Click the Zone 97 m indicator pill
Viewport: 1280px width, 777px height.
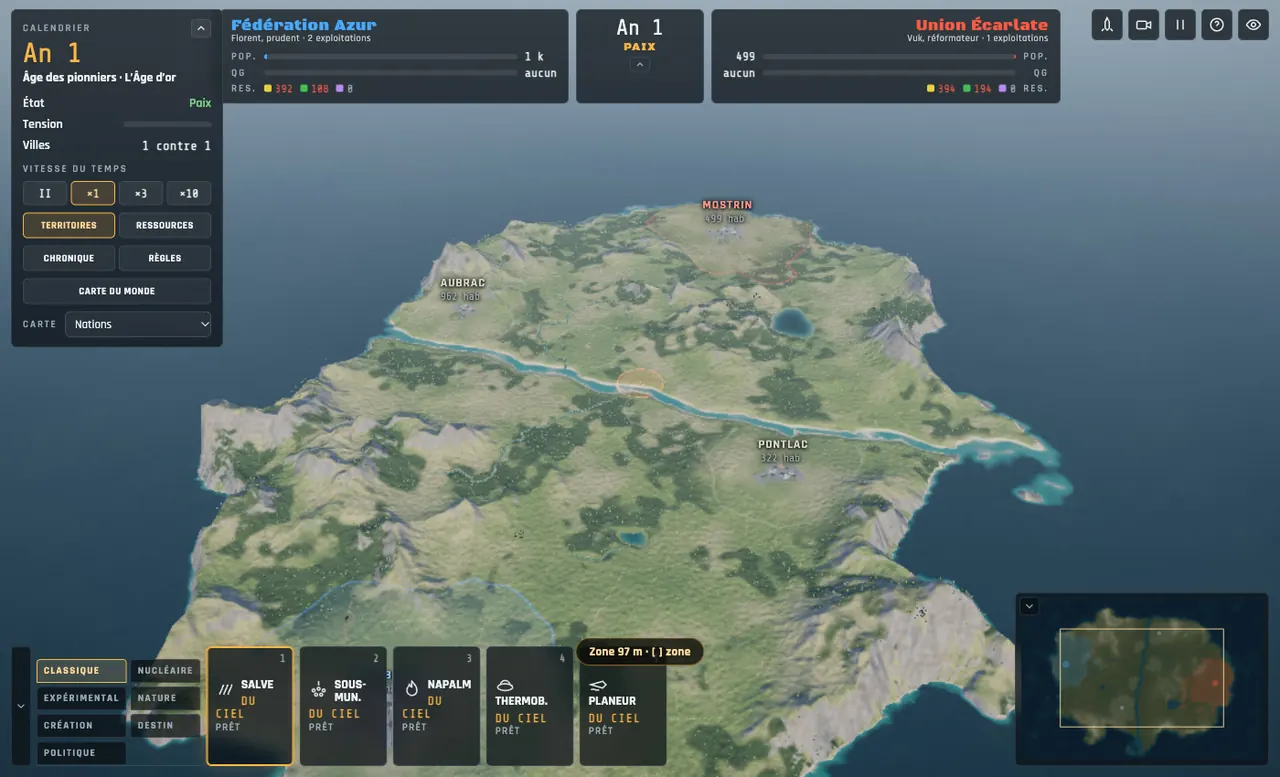pyautogui.click(x=640, y=652)
